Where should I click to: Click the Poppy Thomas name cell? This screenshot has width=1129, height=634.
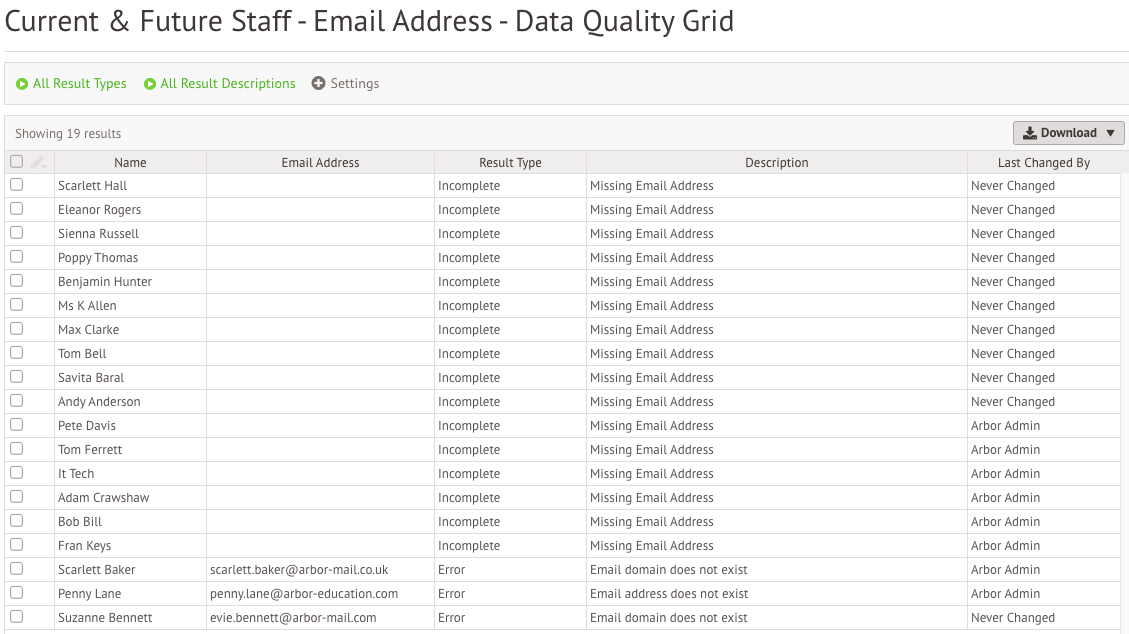[130, 258]
